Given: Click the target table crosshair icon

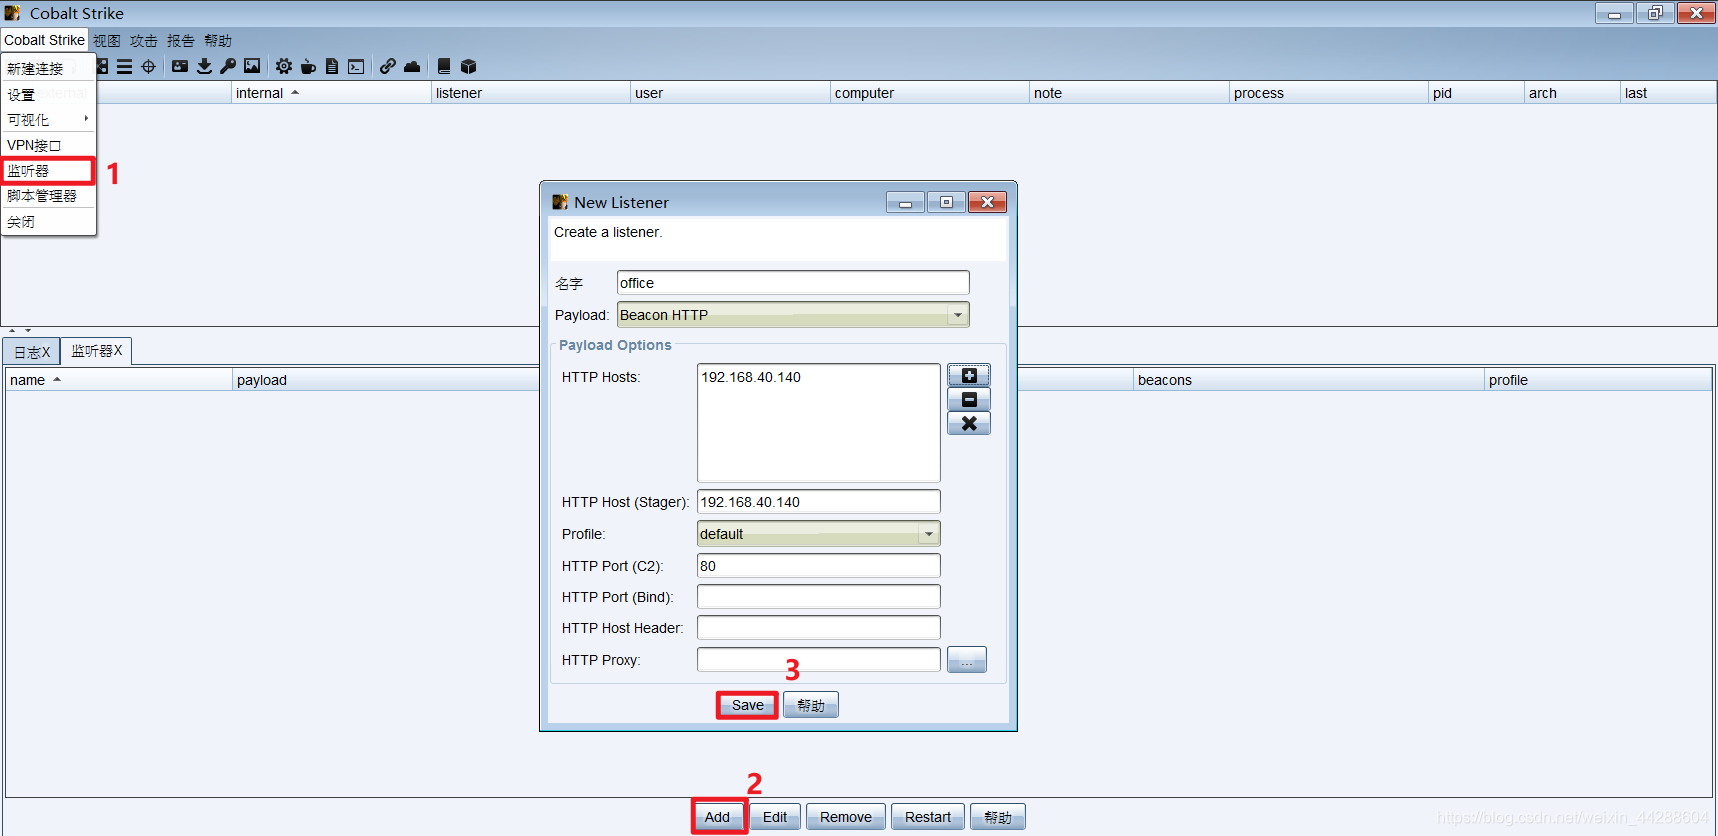Looking at the screenshot, I should point(149,67).
